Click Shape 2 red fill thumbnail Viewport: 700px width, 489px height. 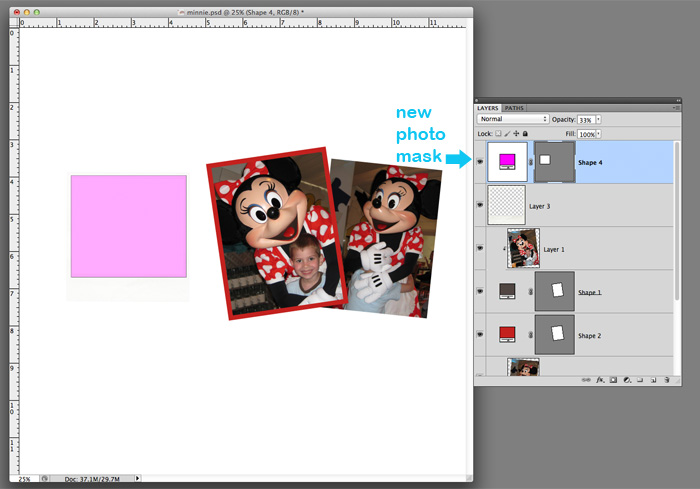tap(507, 334)
